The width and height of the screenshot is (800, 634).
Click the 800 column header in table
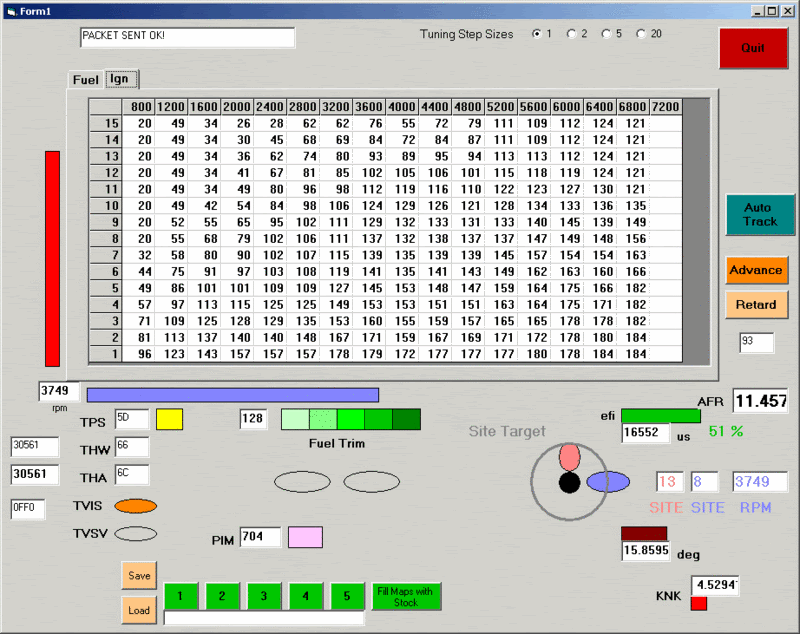(x=138, y=107)
